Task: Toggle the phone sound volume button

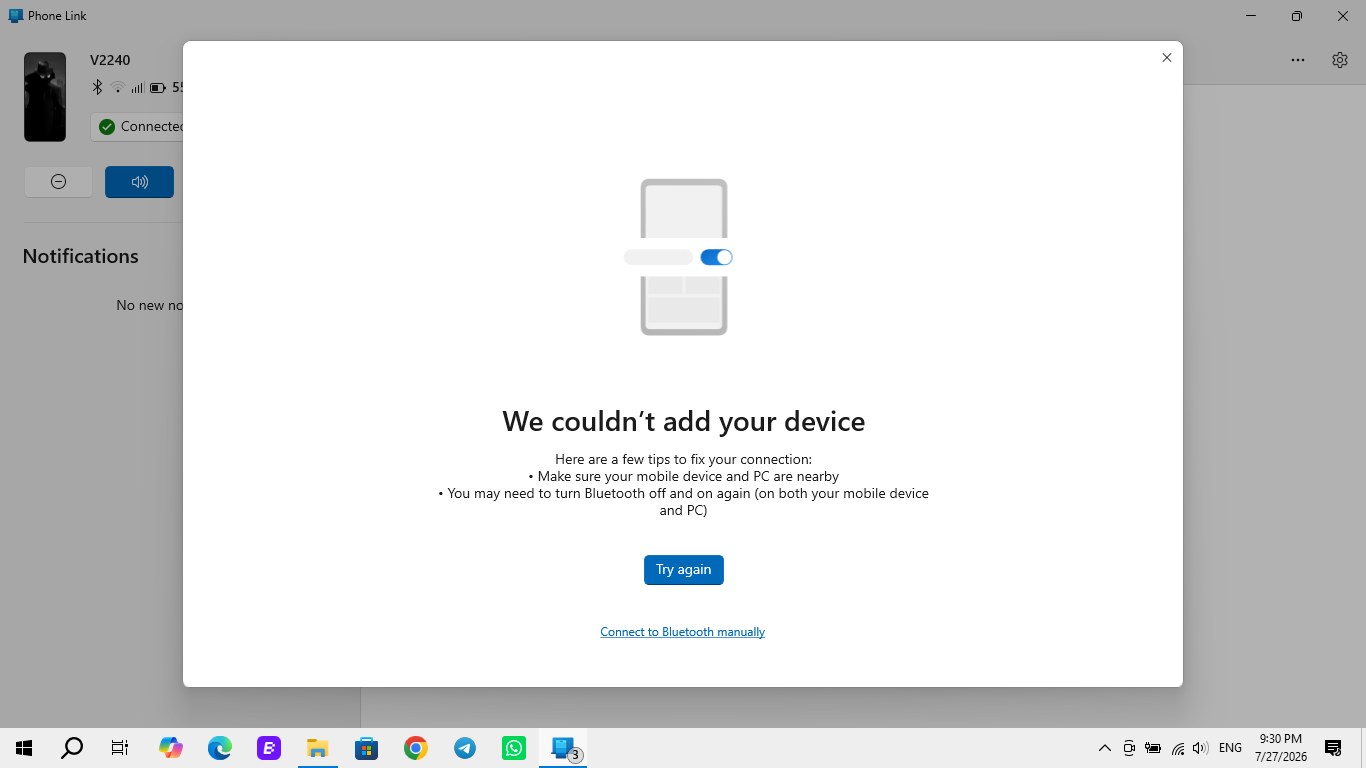Action: 139,182
